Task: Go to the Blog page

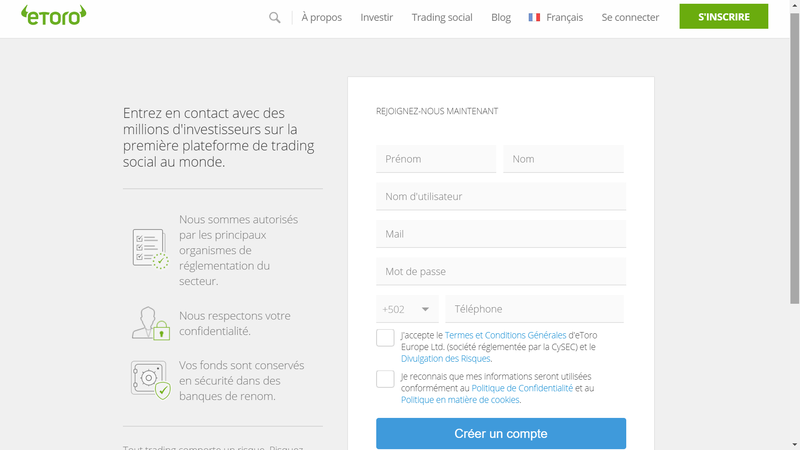Action: point(501,17)
